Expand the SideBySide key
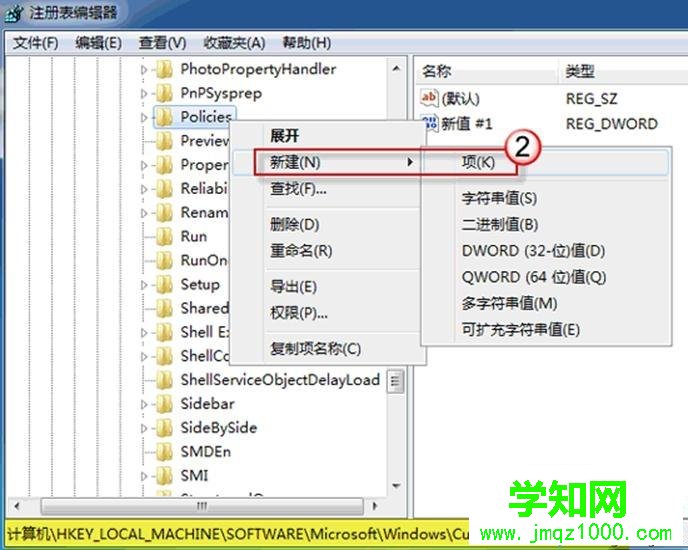 point(144,428)
